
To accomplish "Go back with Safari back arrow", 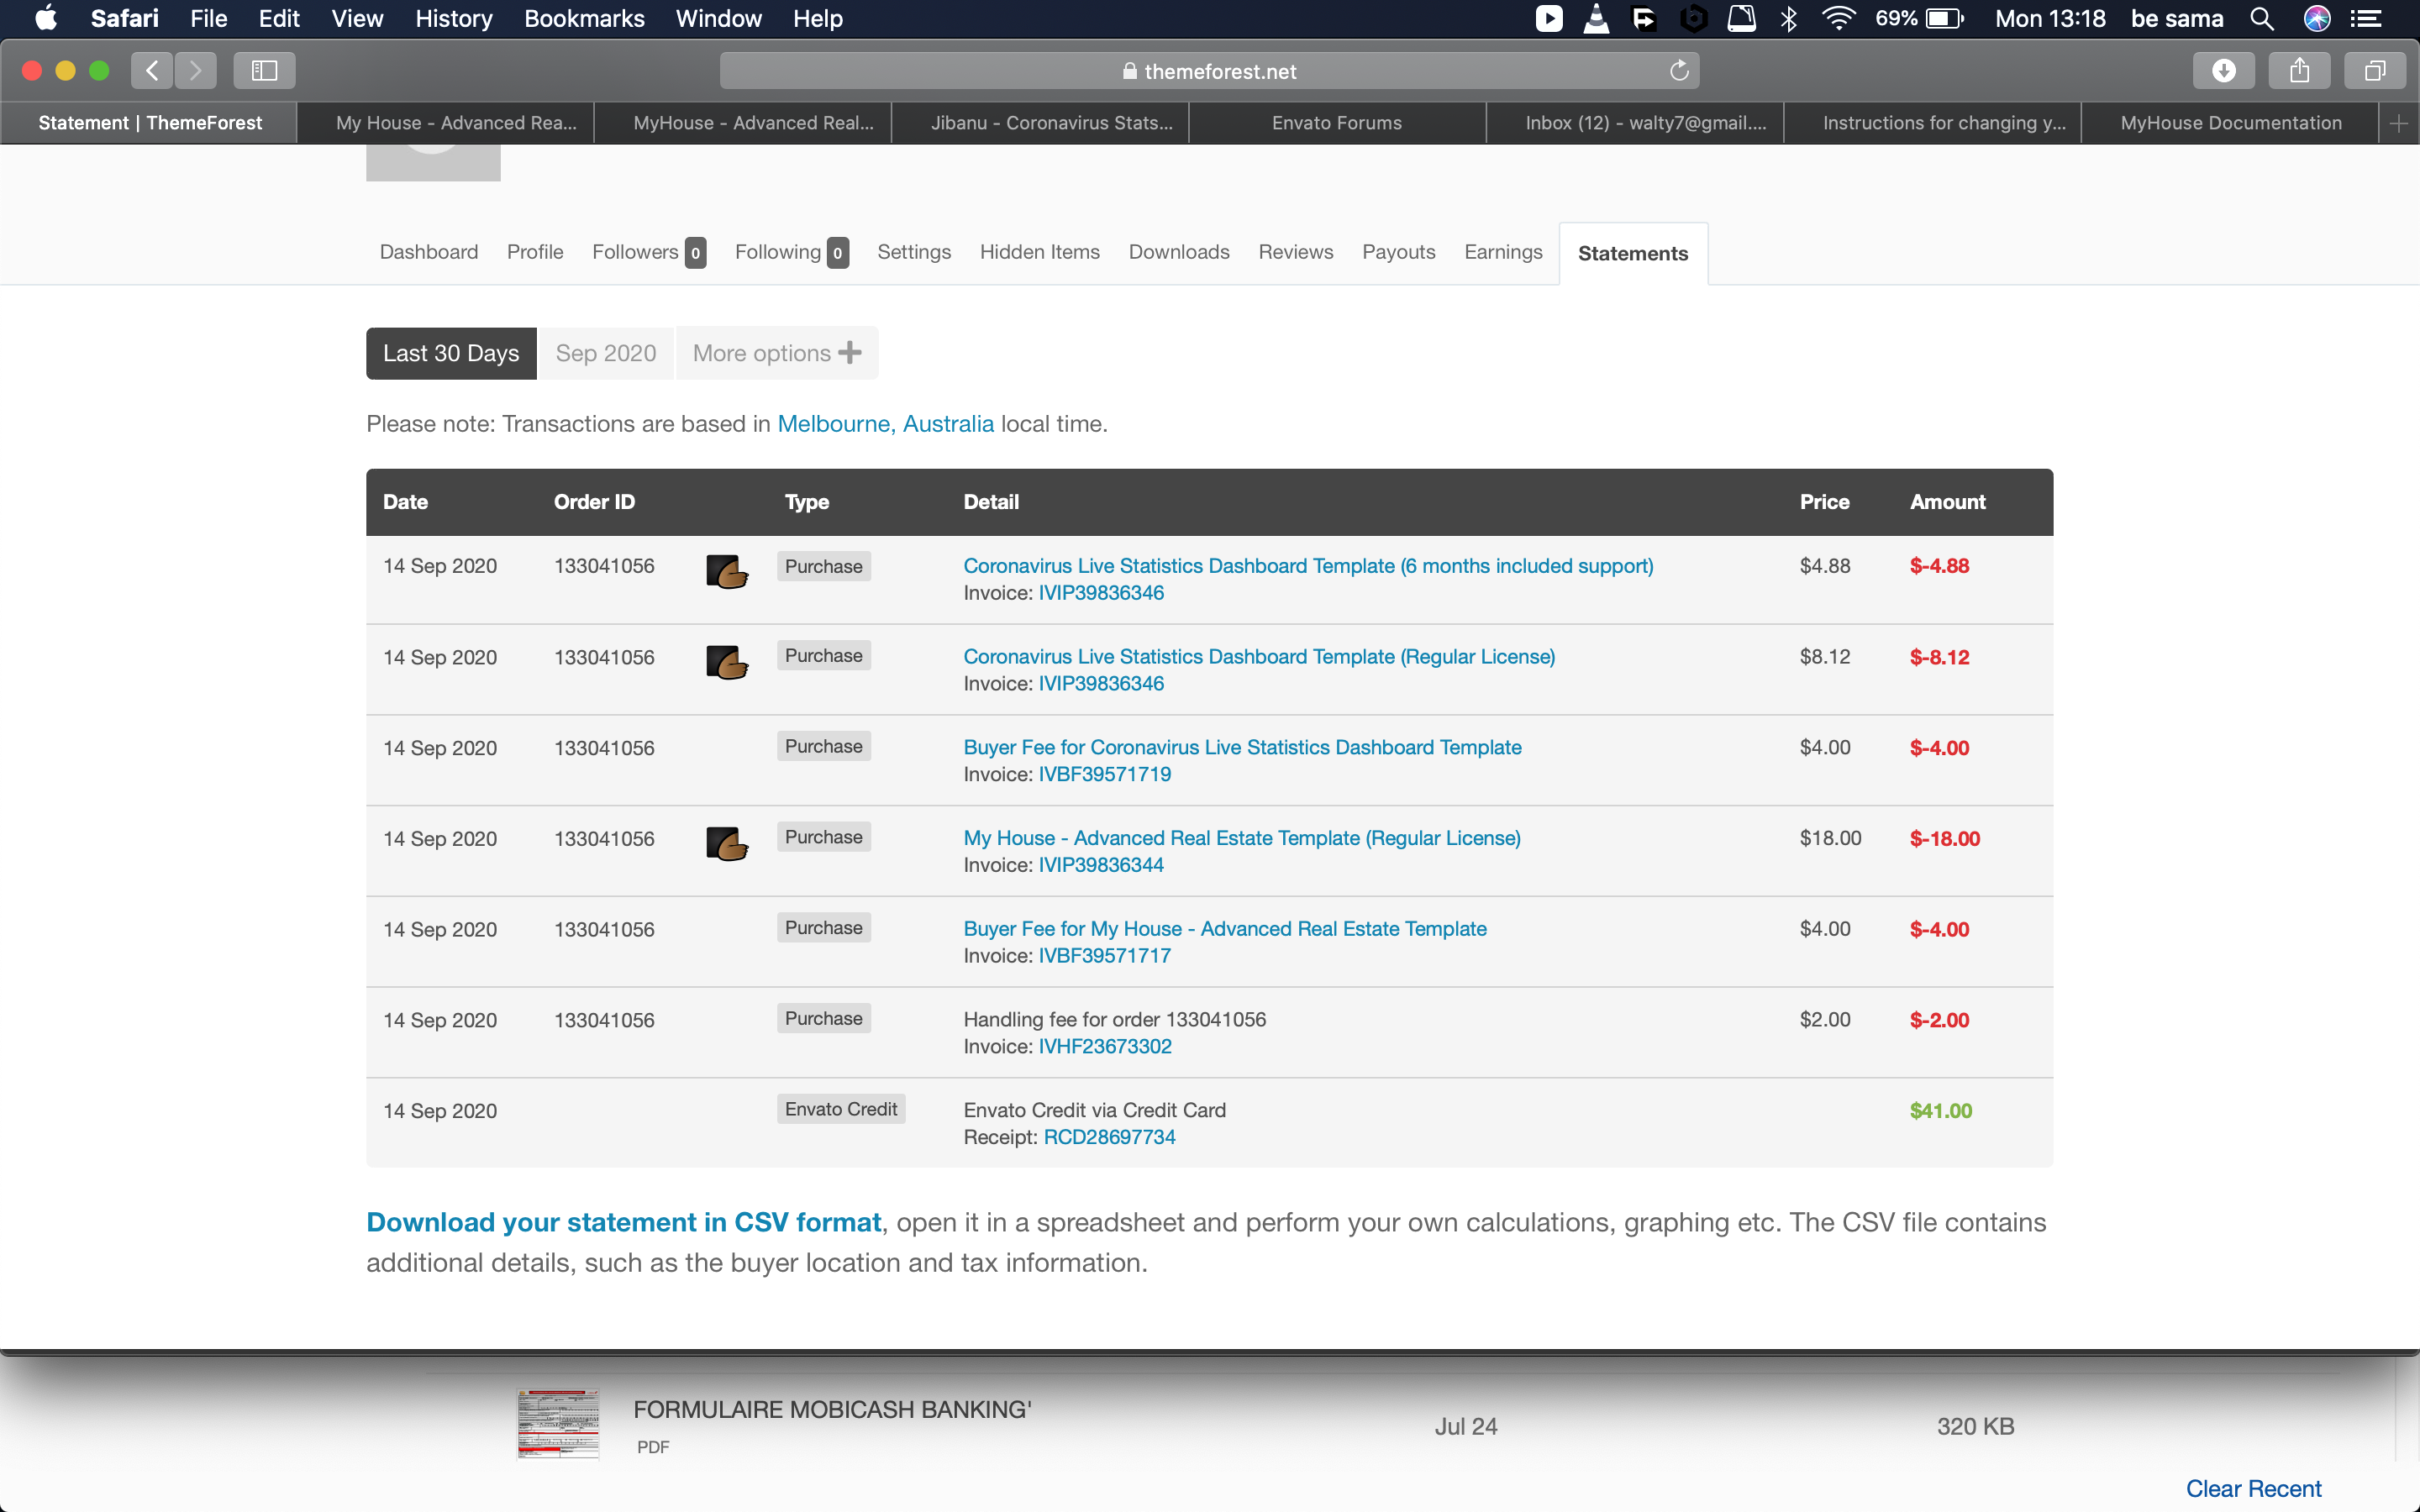I will 152,70.
